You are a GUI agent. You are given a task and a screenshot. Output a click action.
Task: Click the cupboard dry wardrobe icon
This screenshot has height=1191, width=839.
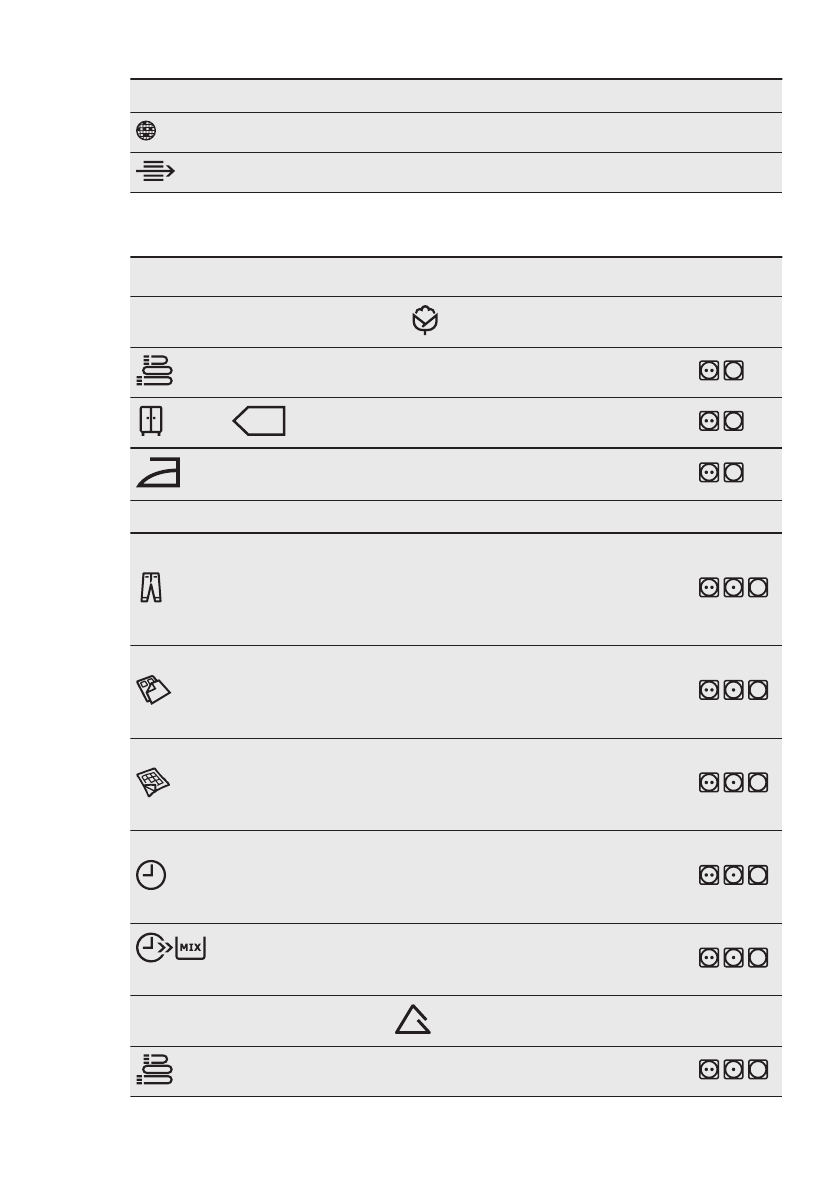(x=149, y=422)
